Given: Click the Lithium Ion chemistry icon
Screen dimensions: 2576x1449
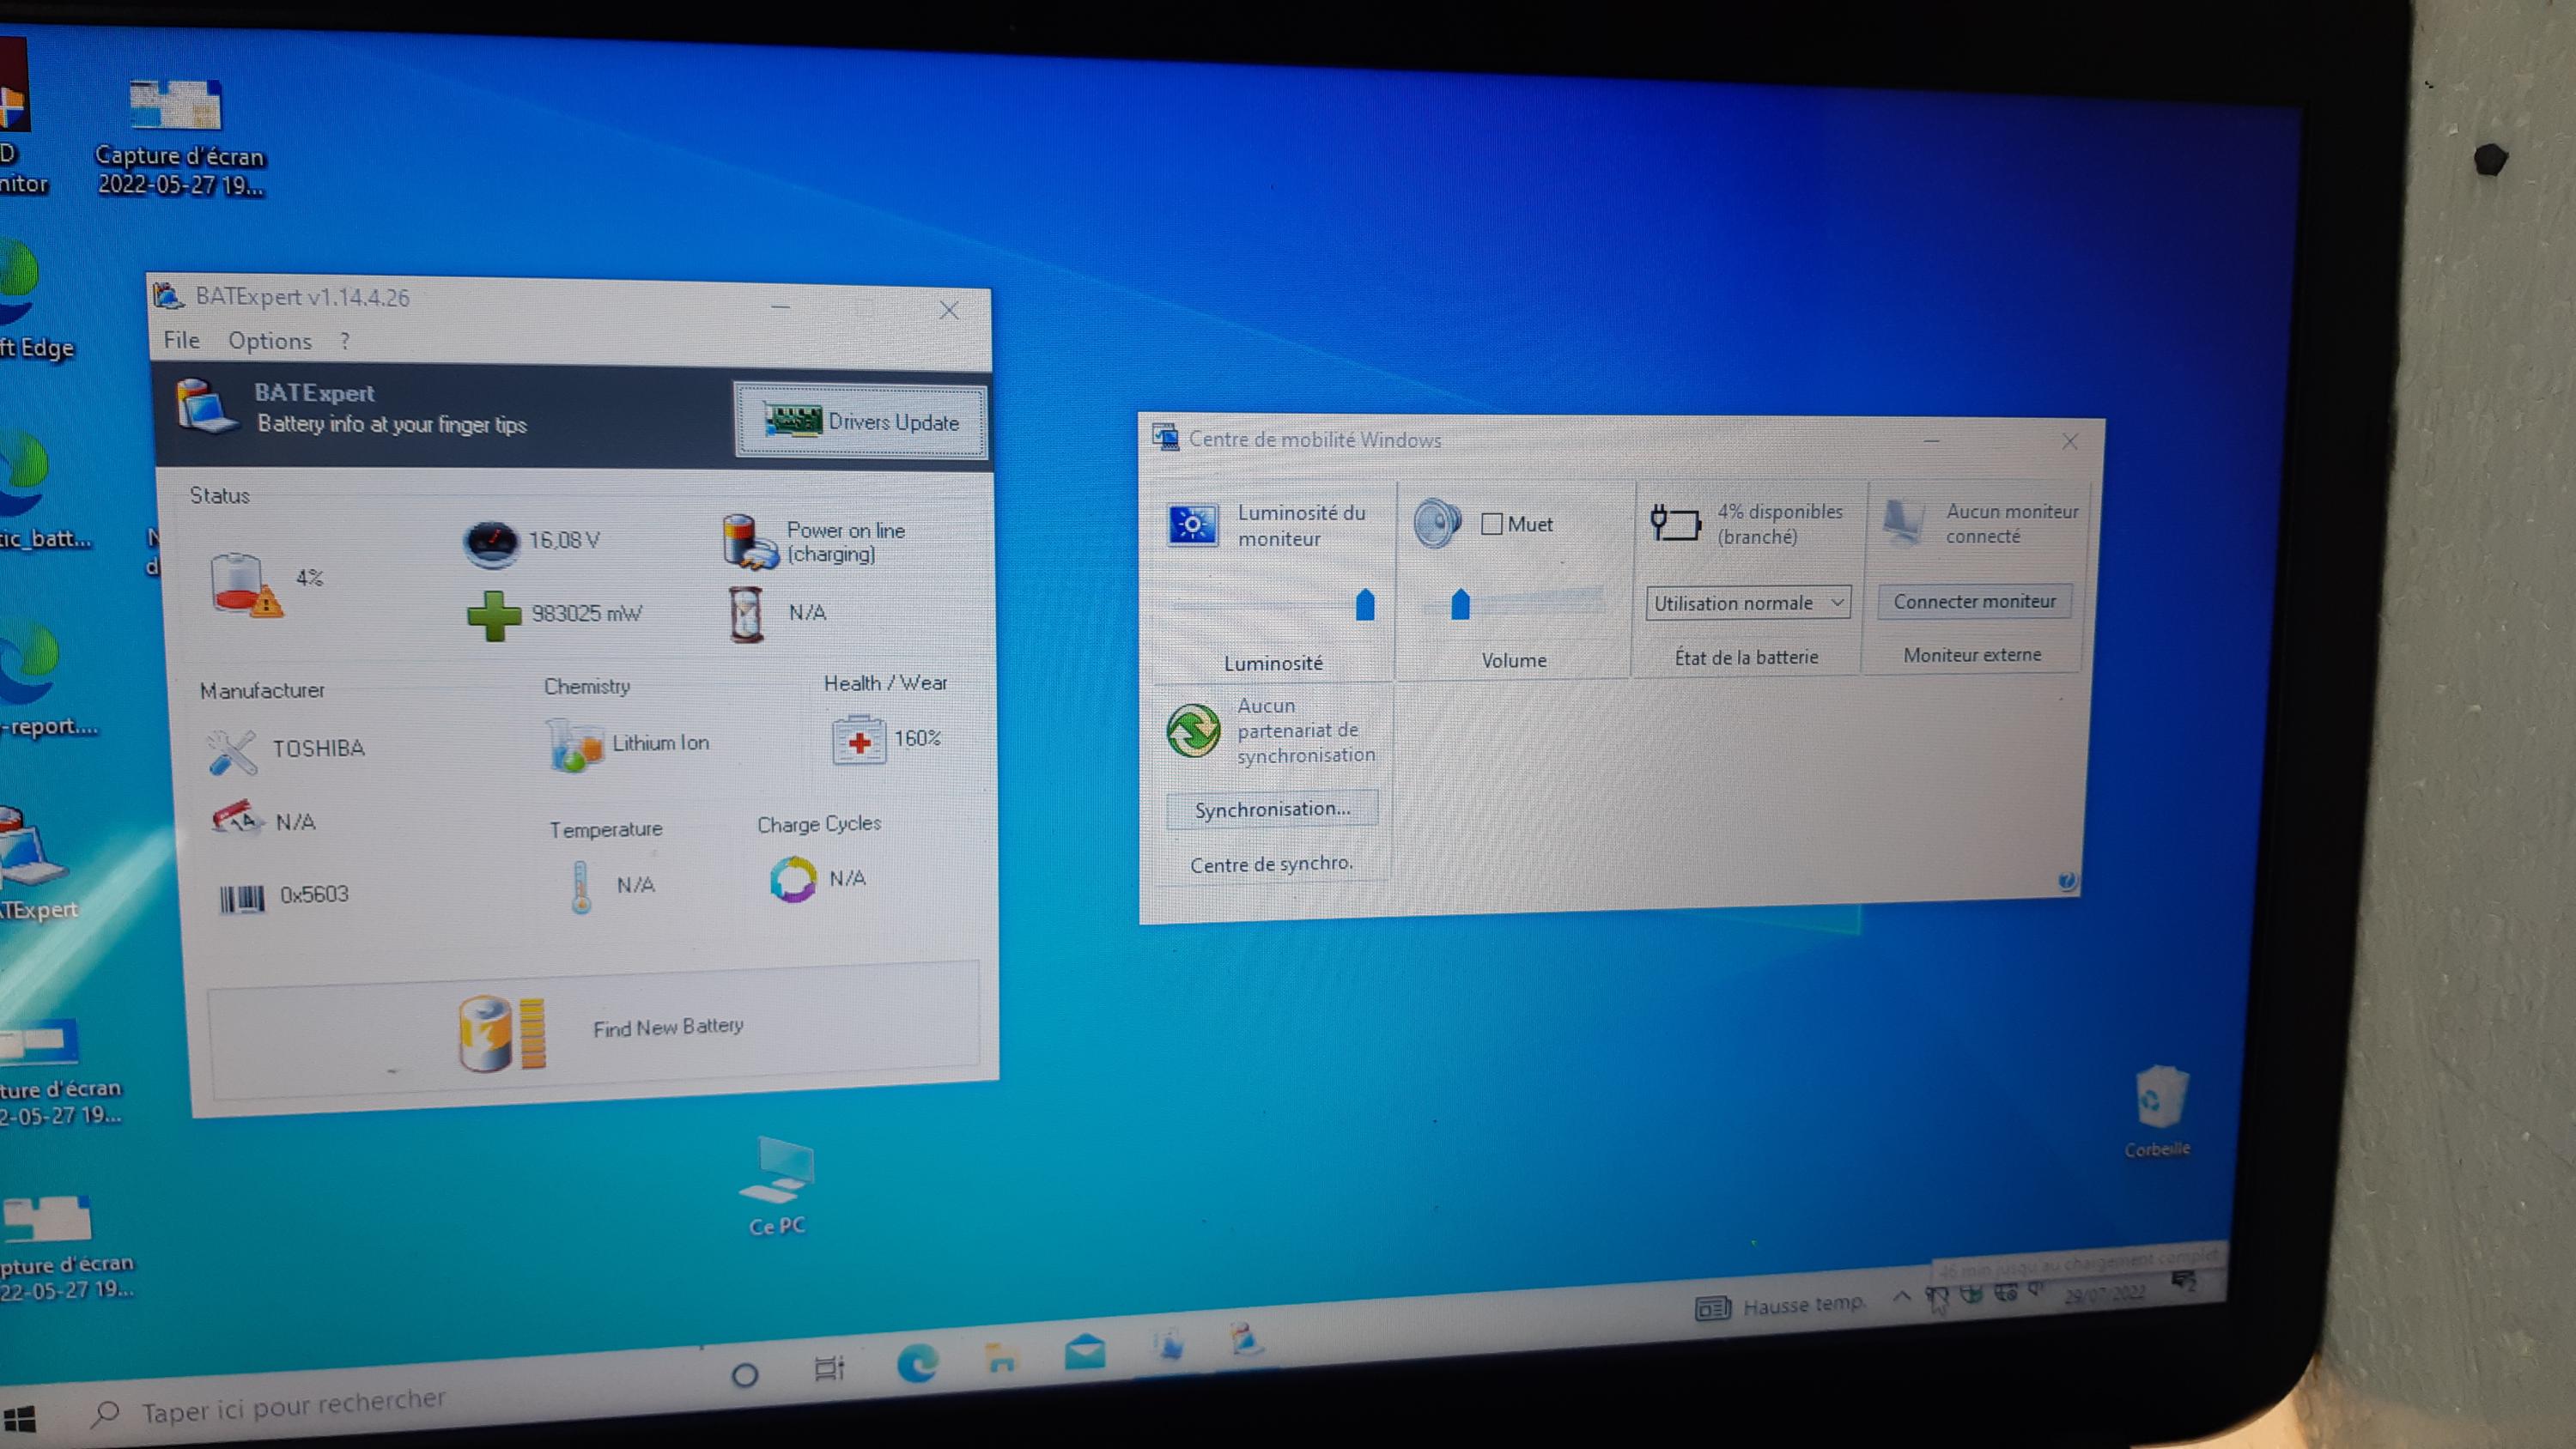Looking at the screenshot, I should 575,746.
